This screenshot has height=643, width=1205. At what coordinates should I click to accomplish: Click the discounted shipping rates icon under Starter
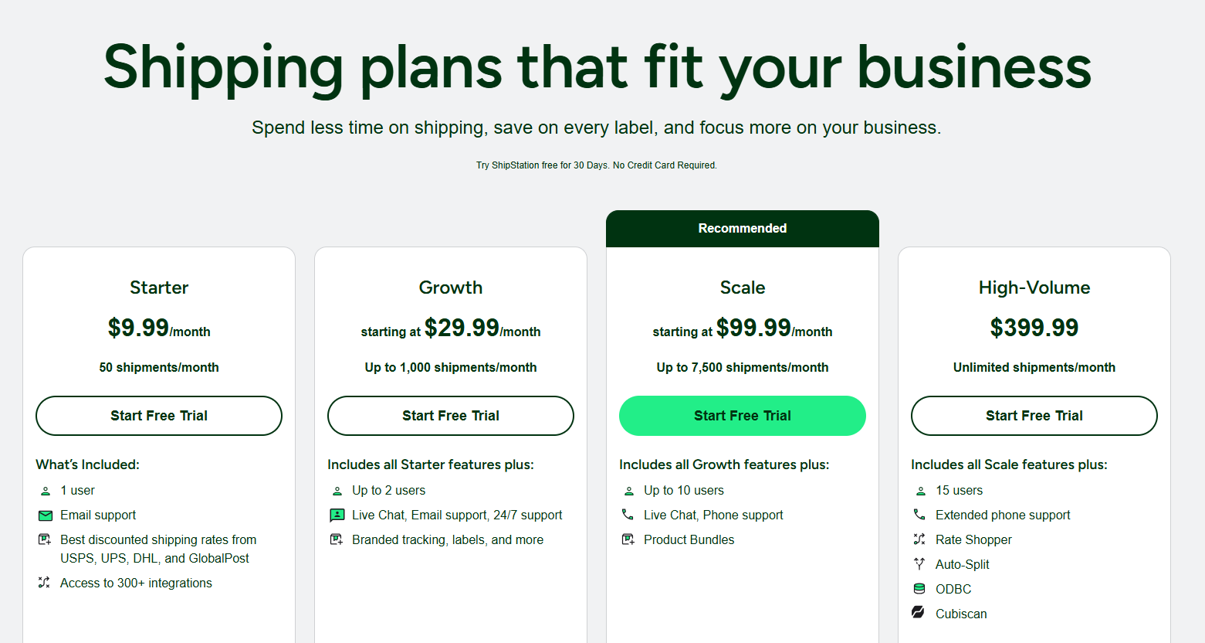tap(45, 539)
